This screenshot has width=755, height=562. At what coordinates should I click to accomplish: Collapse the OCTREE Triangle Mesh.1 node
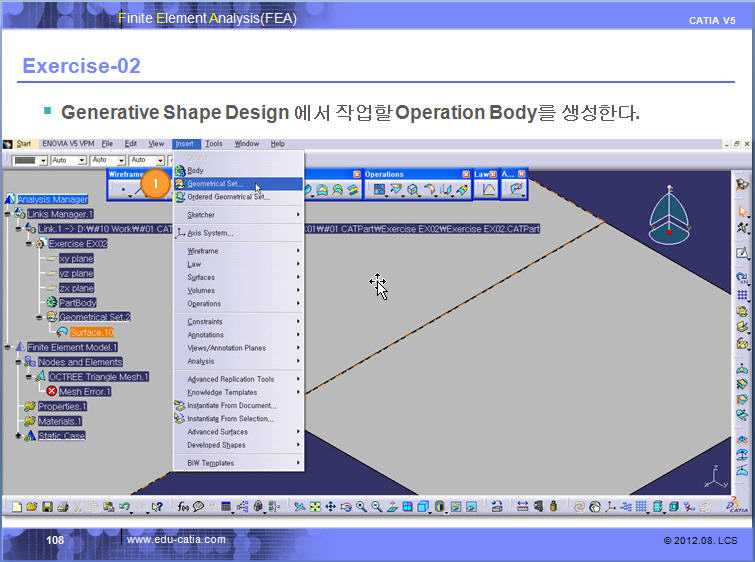coord(28,377)
